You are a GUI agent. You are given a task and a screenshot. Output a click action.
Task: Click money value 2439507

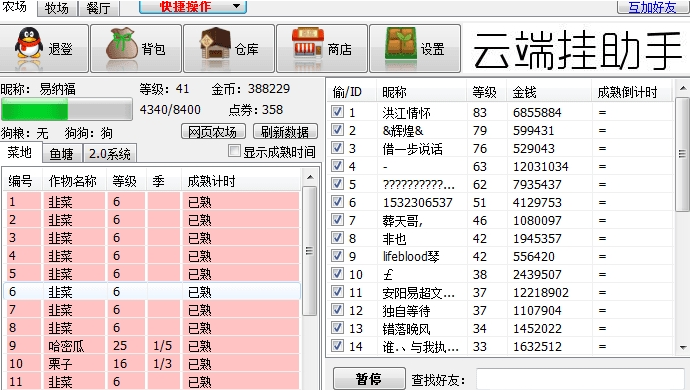pyautogui.click(x=537, y=274)
